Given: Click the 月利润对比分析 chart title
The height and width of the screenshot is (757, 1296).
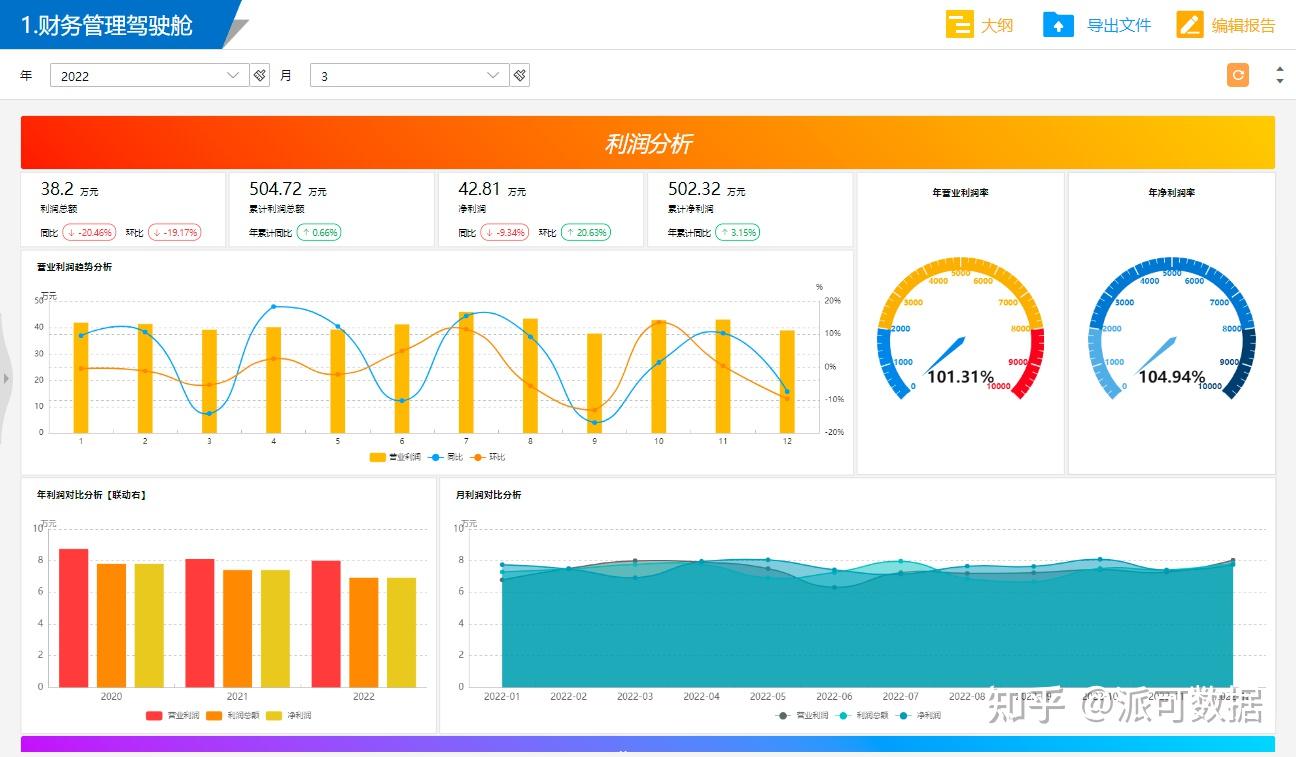Looking at the screenshot, I should tap(488, 495).
